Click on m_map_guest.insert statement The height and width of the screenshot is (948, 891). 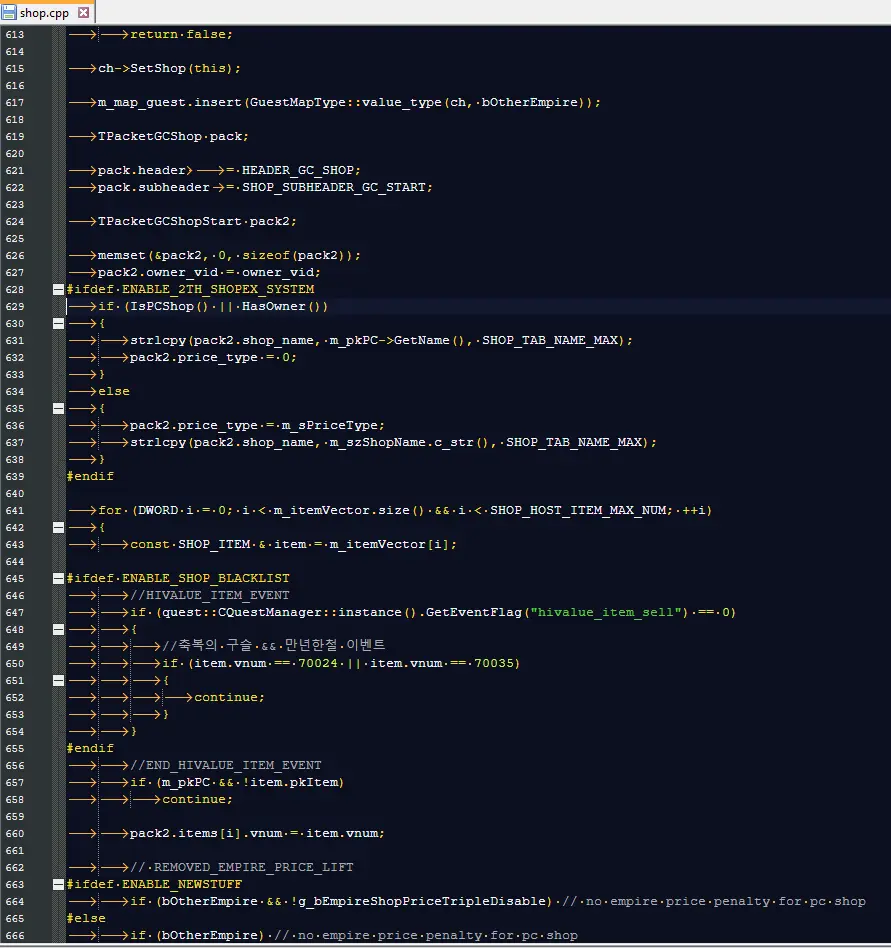coord(349,102)
